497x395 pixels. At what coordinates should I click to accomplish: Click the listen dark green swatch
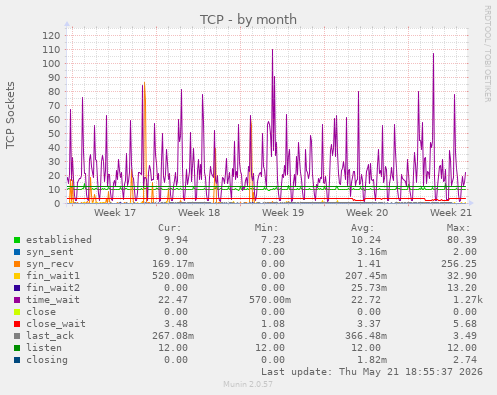(x=17, y=348)
